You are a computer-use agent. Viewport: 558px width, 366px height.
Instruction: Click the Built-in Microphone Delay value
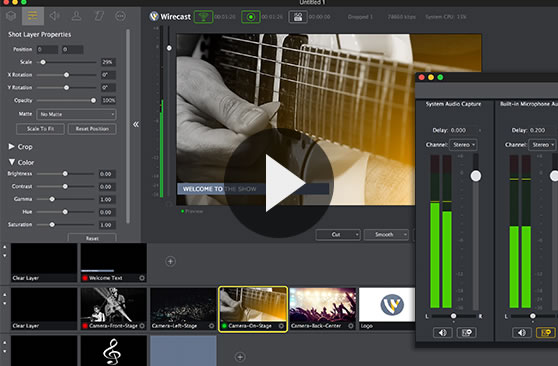tap(537, 130)
